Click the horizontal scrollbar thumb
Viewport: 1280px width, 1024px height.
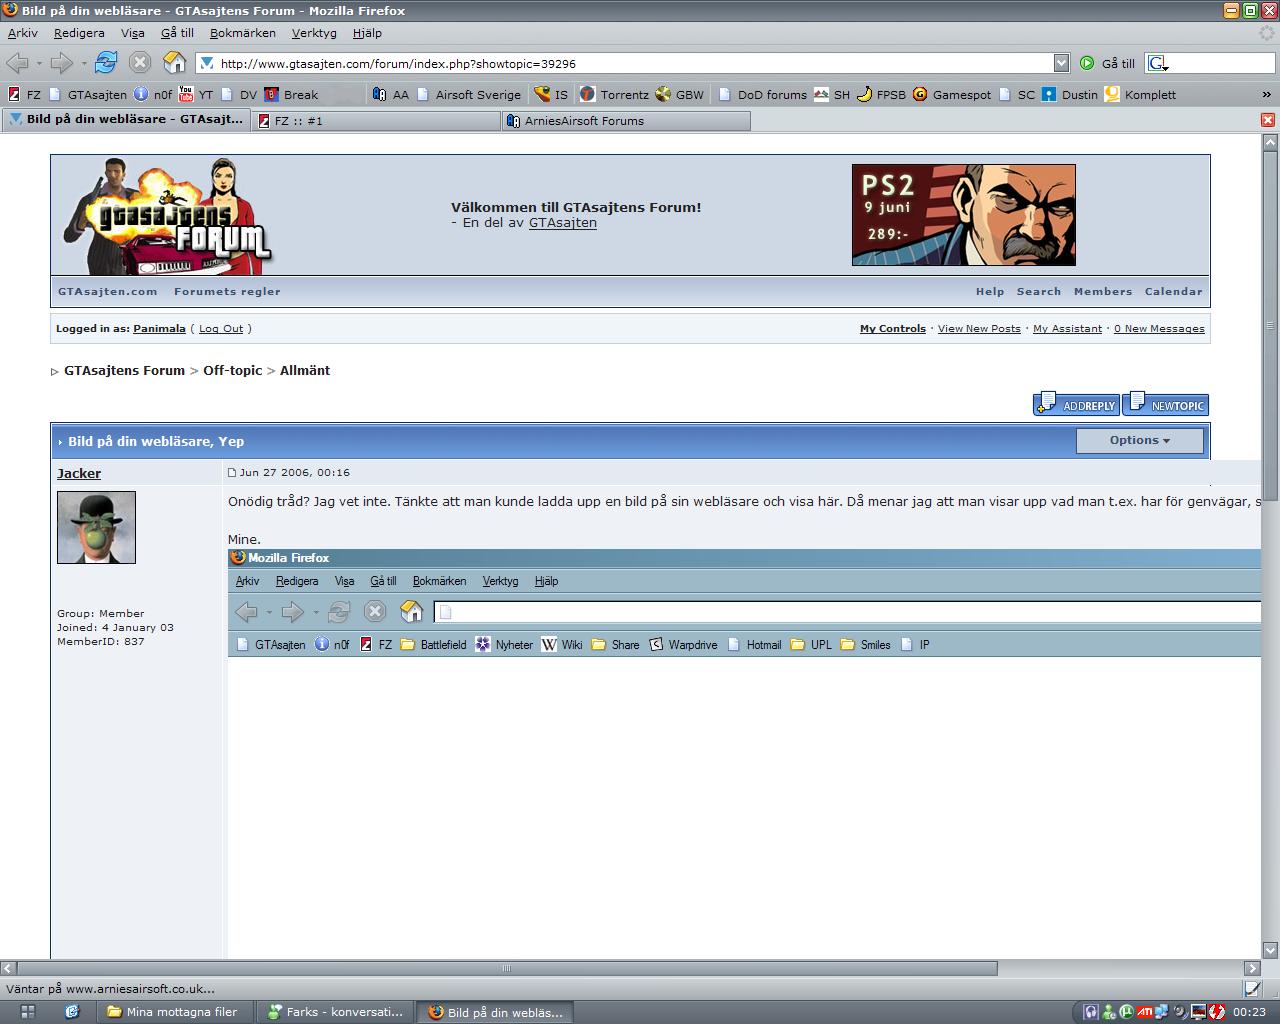507,968
